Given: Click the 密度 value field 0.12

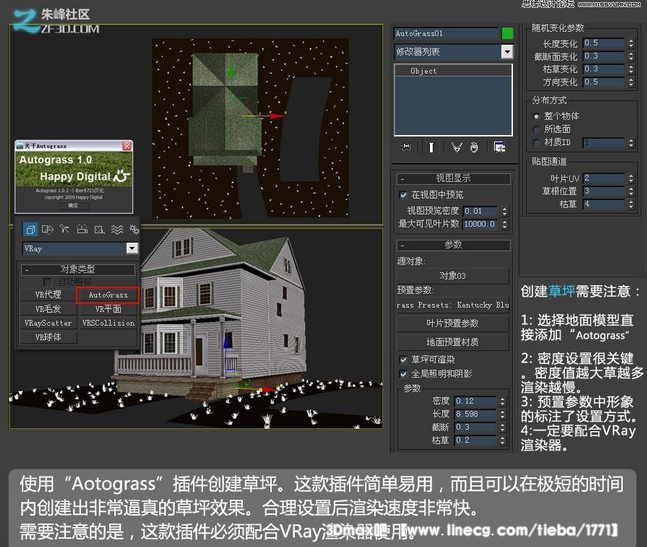Looking at the screenshot, I should tap(475, 401).
